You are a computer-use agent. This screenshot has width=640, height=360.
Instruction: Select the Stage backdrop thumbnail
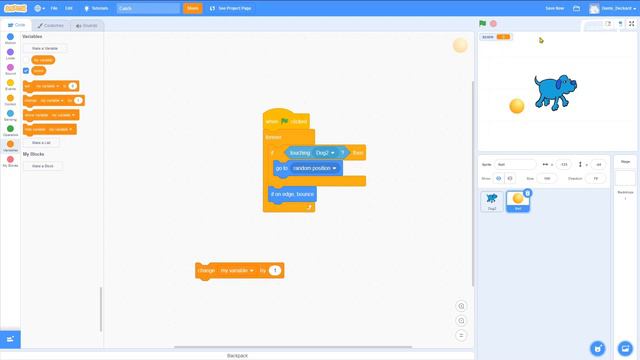625,178
